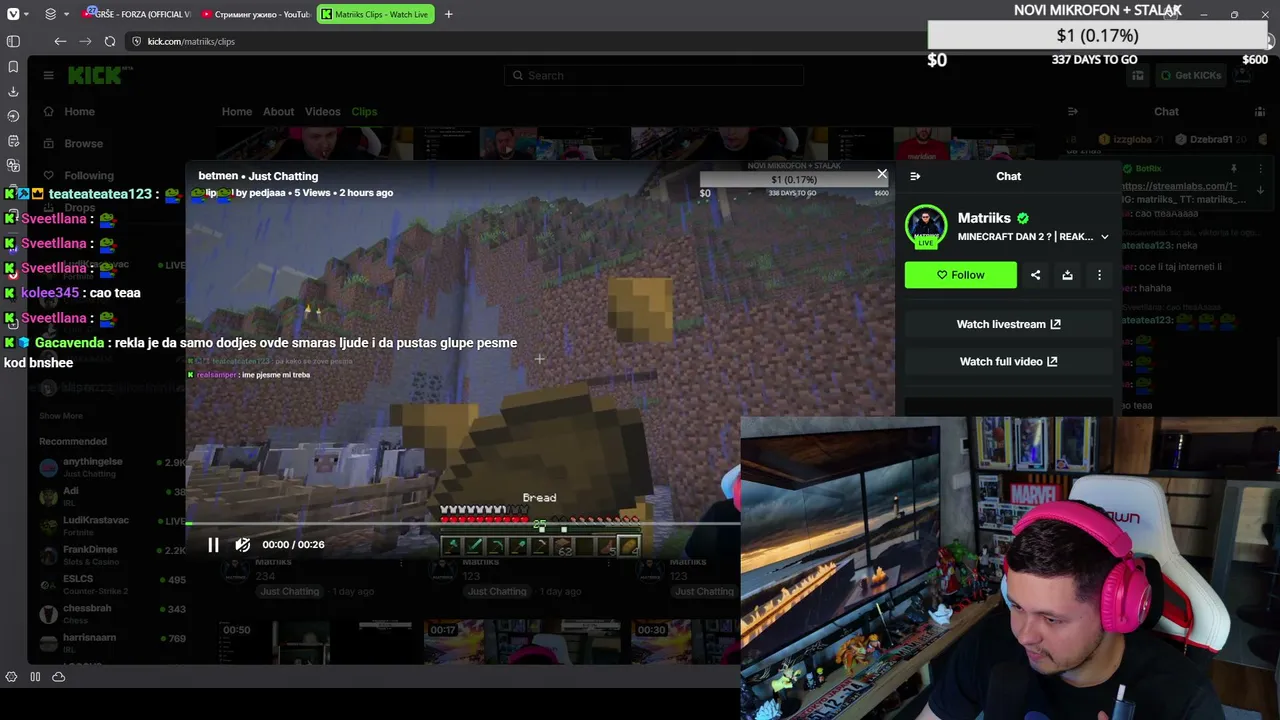Image resolution: width=1280 pixels, height=720 pixels.
Task: Switch to the Стриминг уживо YouTube tab
Action: tap(255, 14)
